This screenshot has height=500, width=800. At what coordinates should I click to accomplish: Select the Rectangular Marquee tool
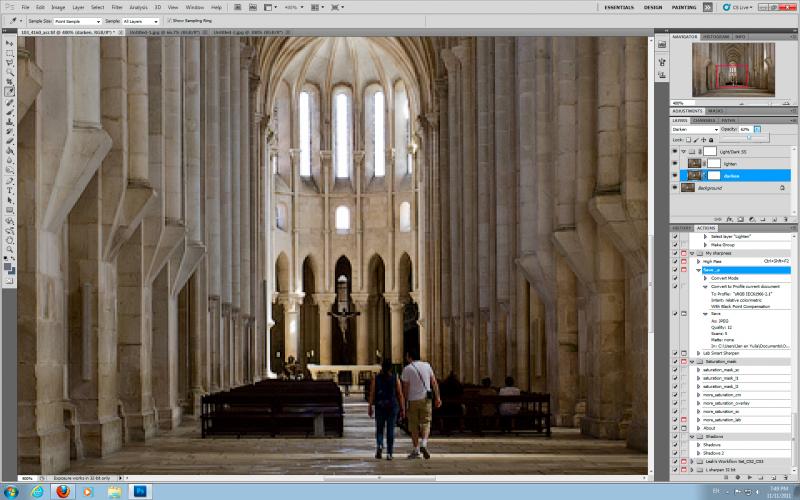tap(9, 53)
